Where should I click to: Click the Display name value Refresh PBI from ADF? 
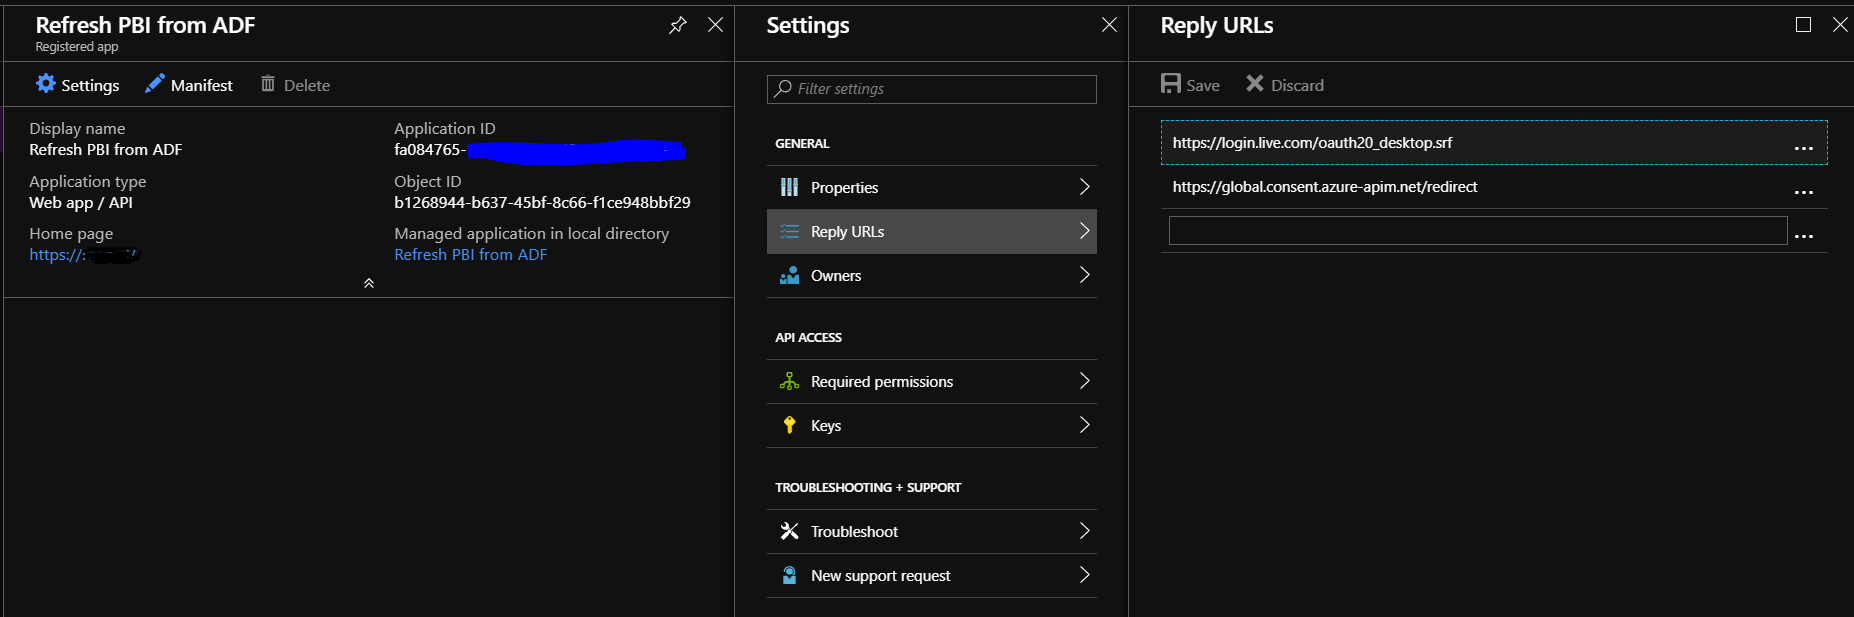(106, 150)
